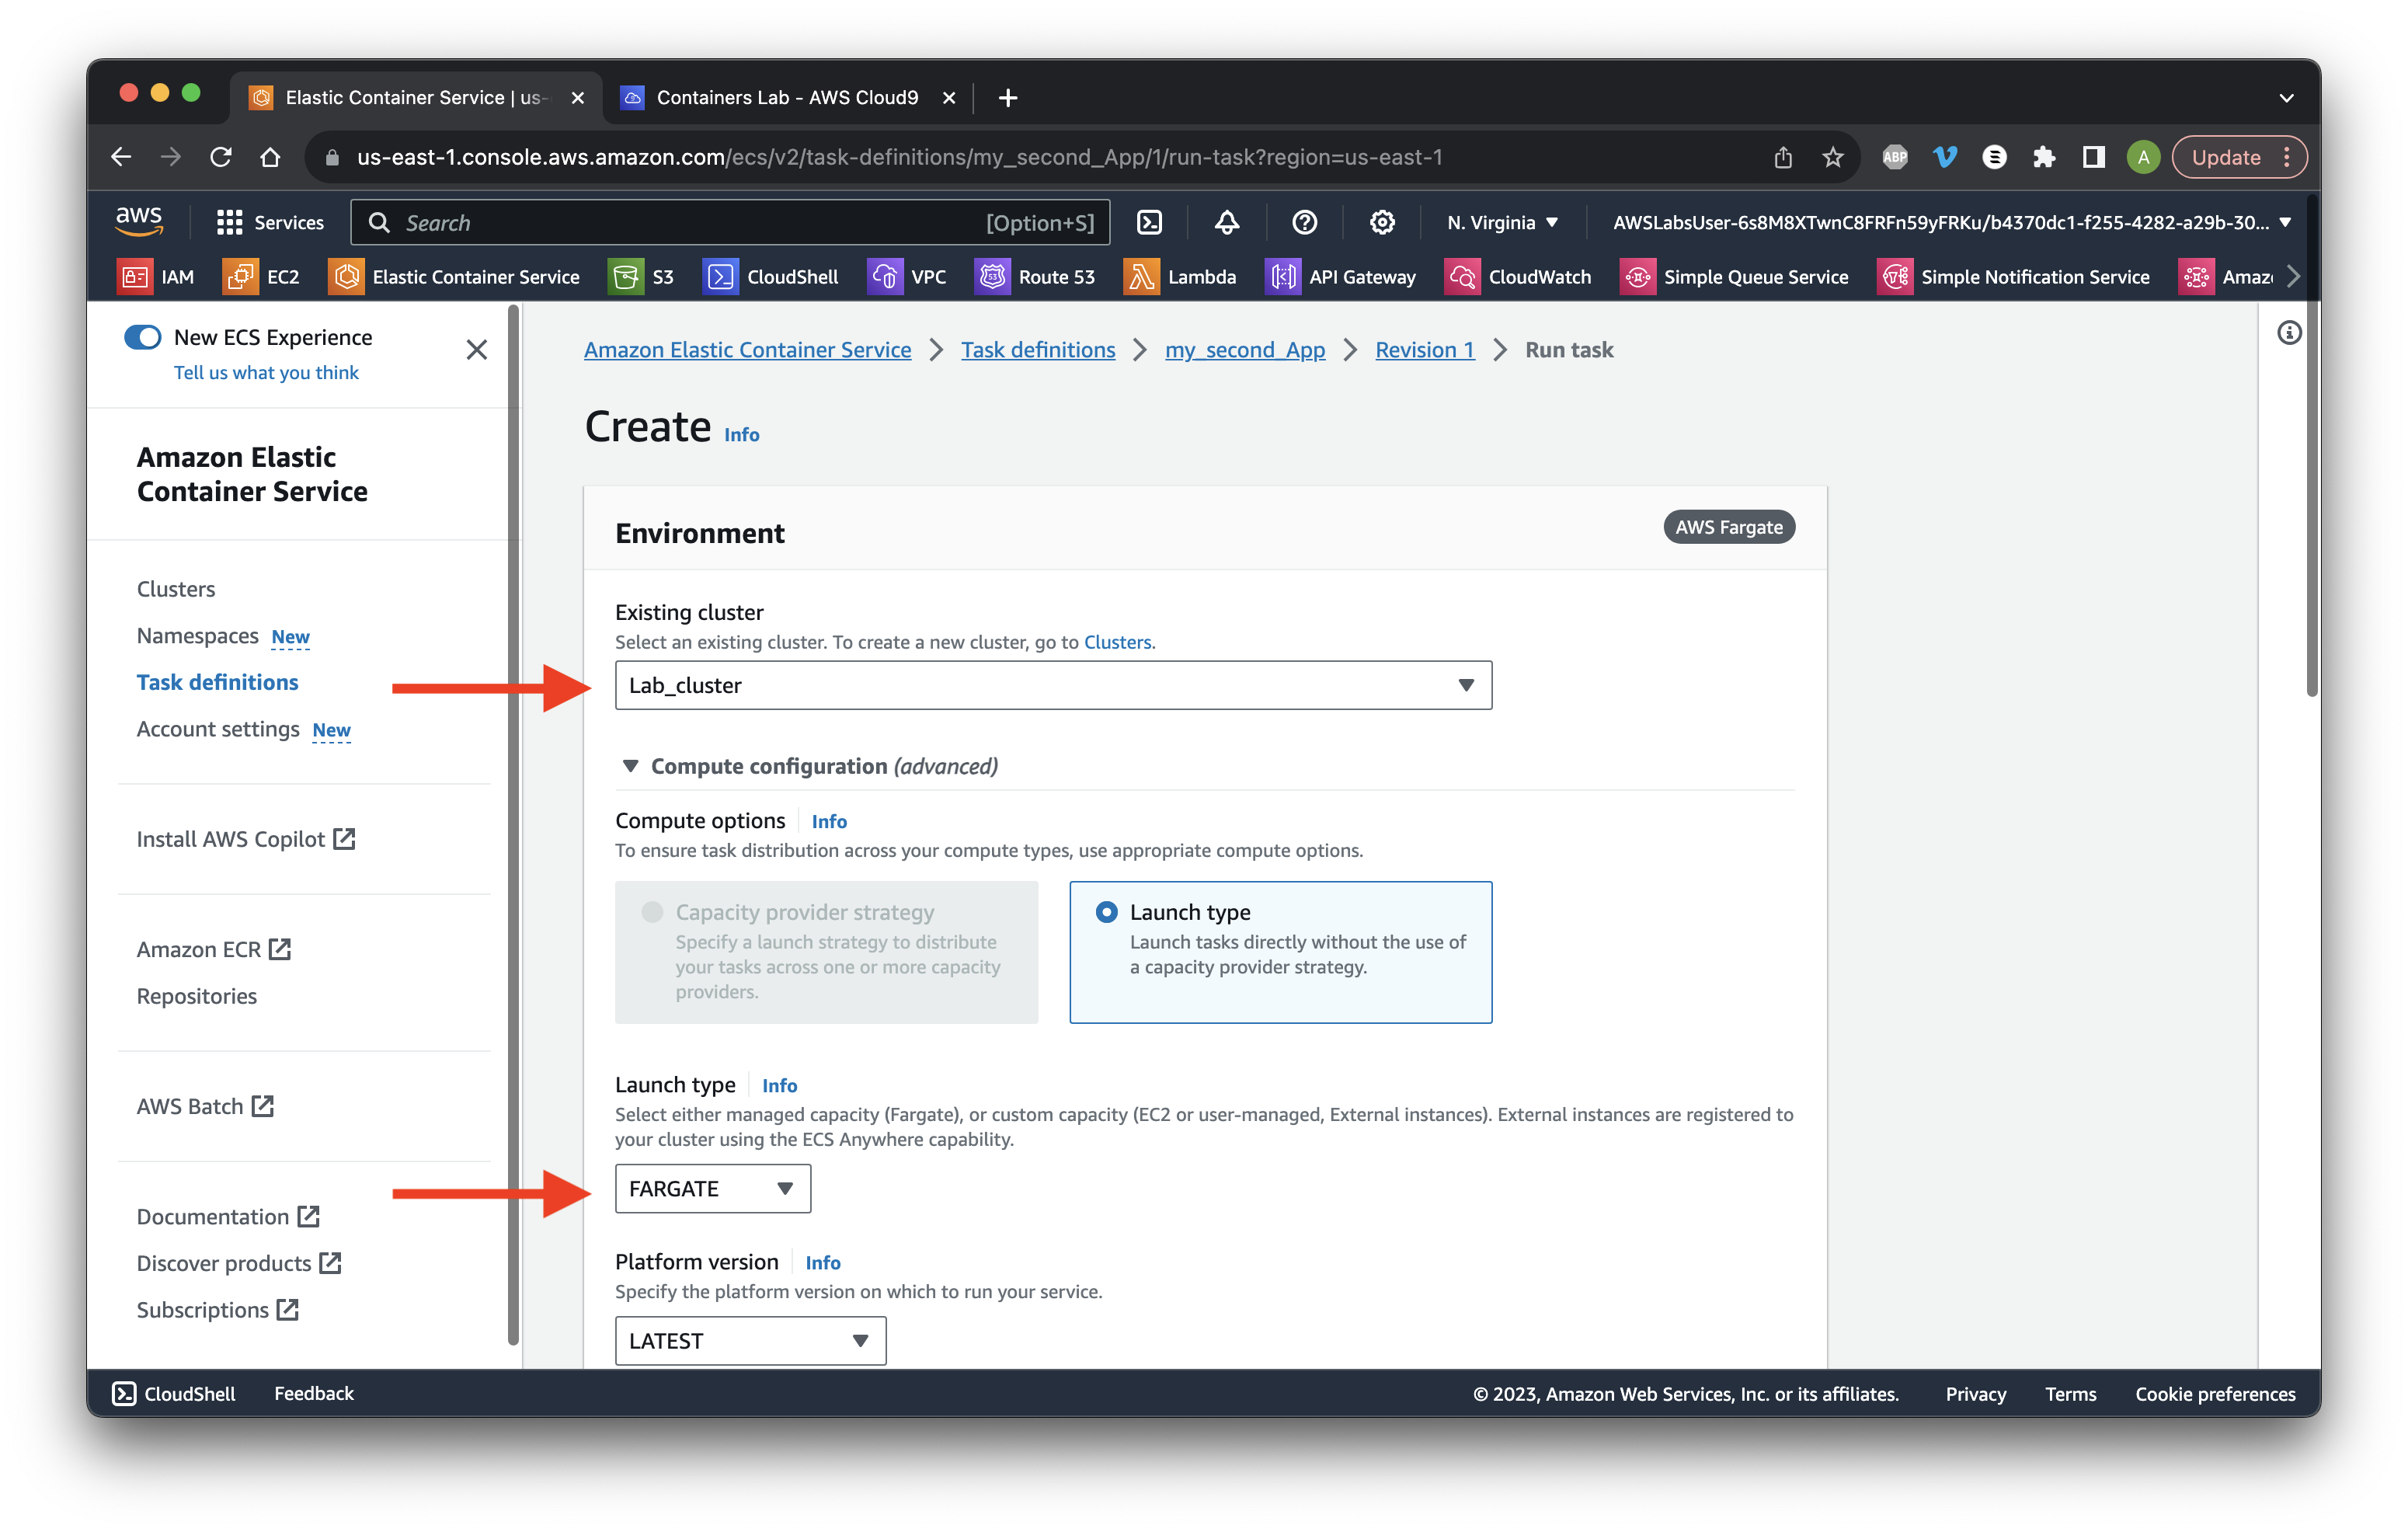Image resolution: width=2408 pixels, height=1532 pixels.
Task: Open the Services grid menu
Action: (270, 222)
